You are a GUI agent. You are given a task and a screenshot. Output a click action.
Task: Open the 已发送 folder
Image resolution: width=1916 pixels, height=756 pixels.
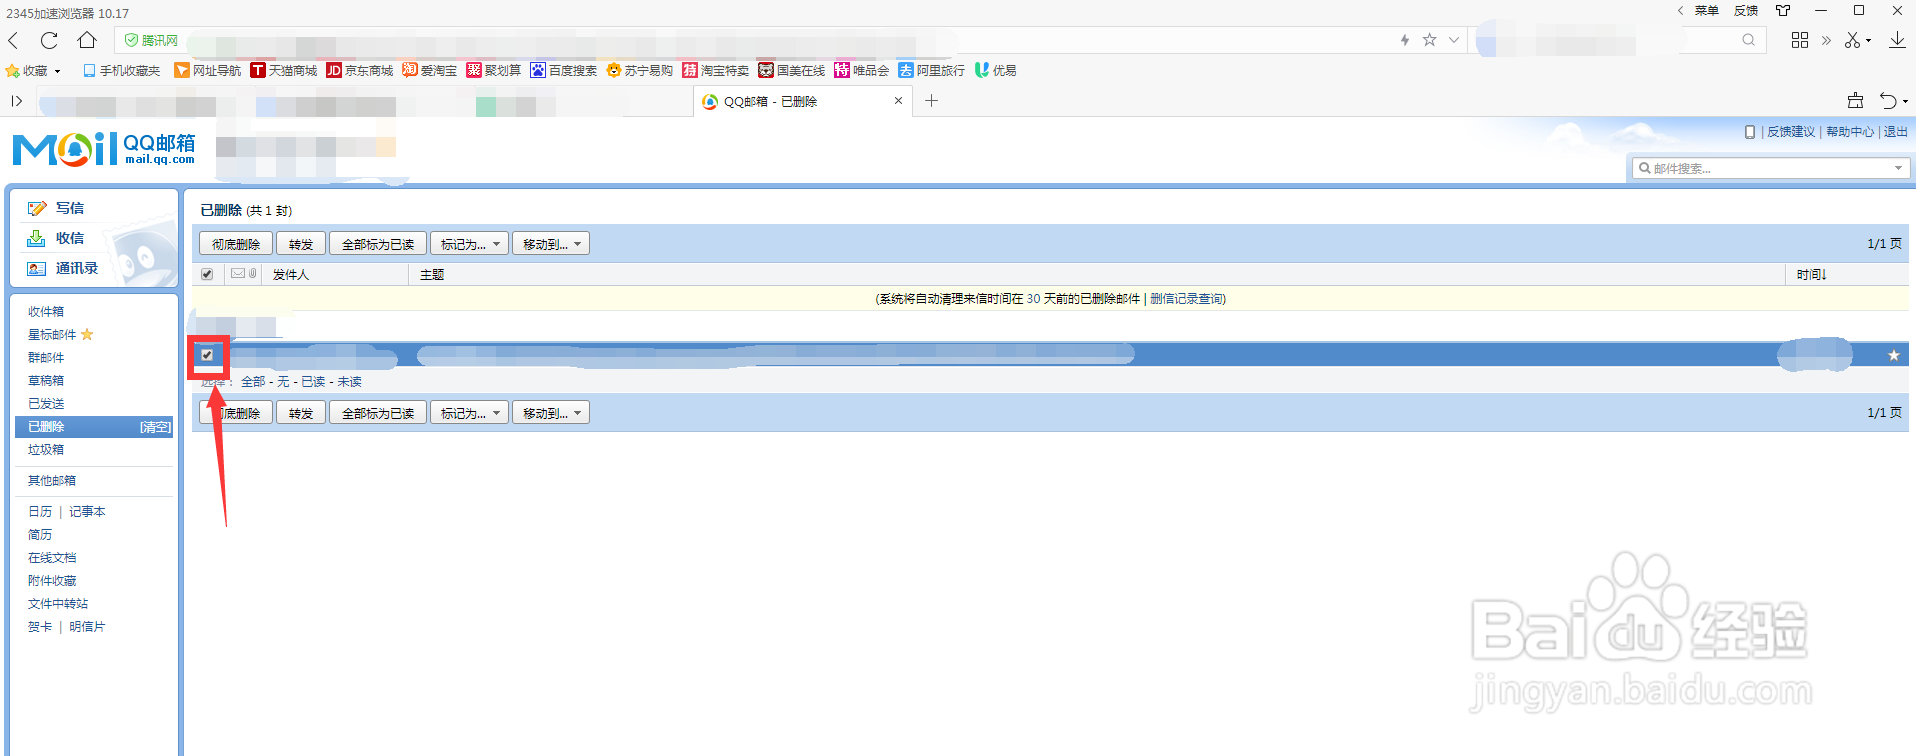coord(46,403)
